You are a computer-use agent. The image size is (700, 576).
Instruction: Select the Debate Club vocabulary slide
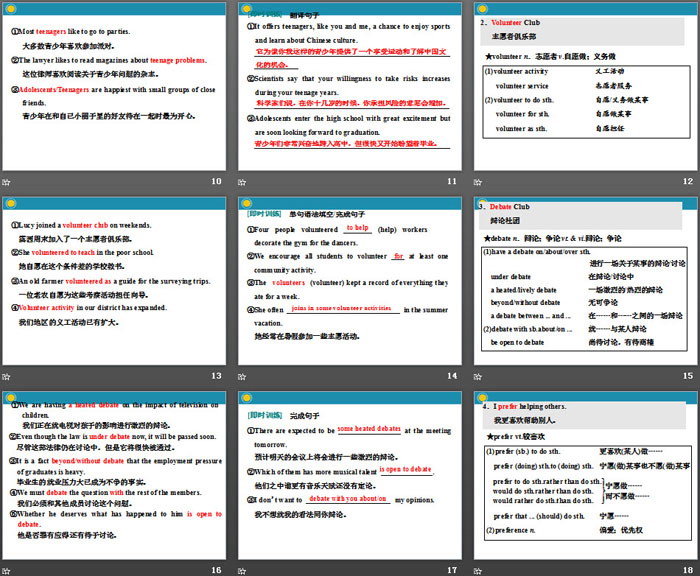pos(584,280)
